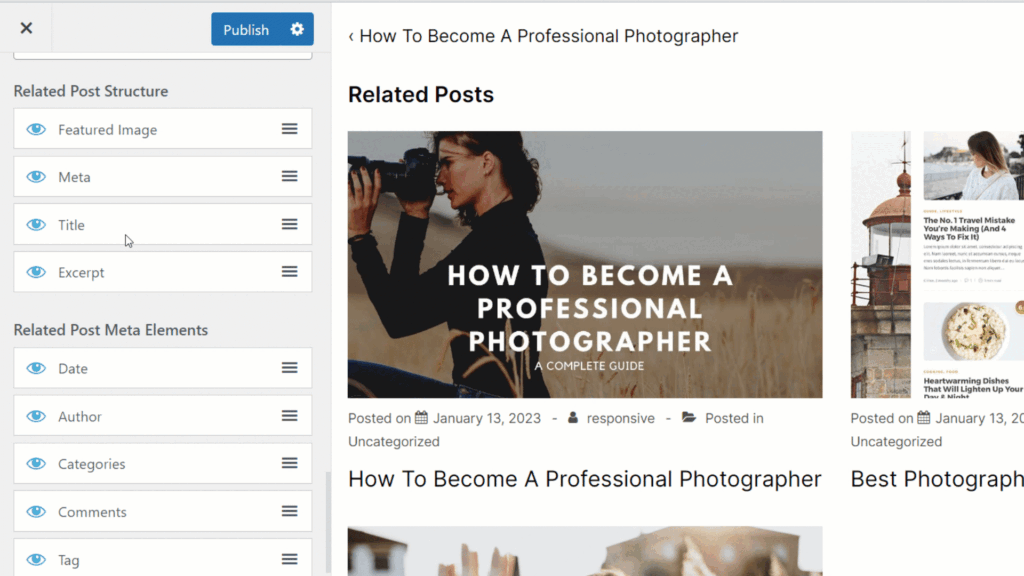This screenshot has width=1024, height=576.
Task: Close the customizer with the X icon
Action: coord(26,28)
